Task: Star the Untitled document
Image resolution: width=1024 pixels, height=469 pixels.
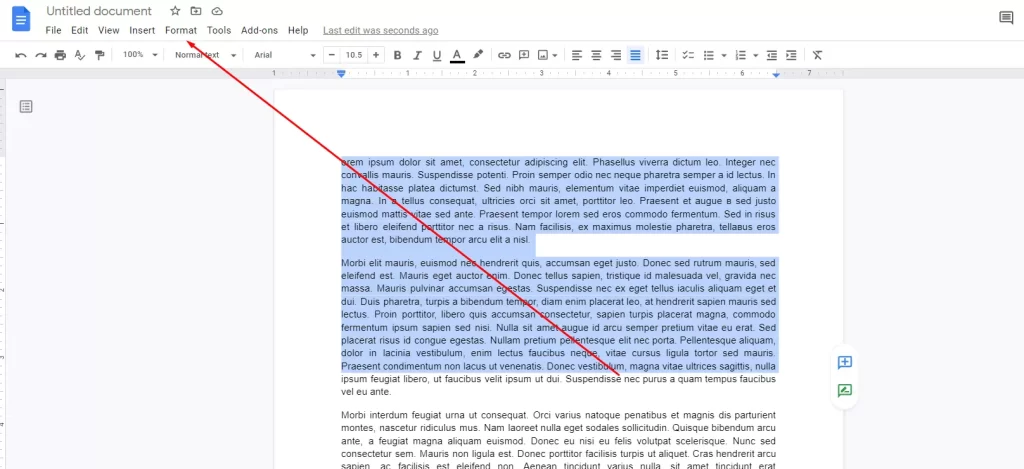Action: (x=175, y=11)
